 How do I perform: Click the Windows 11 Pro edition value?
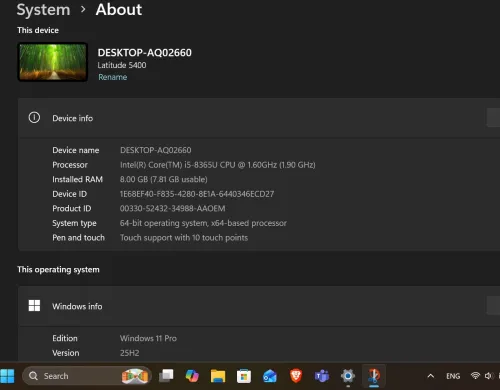pos(148,338)
